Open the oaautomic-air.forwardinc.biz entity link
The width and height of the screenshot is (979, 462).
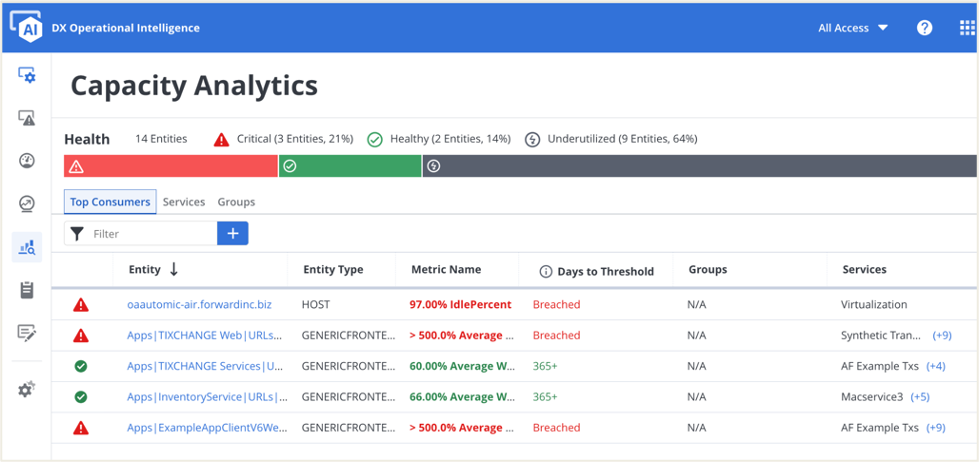(x=199, y=304)
